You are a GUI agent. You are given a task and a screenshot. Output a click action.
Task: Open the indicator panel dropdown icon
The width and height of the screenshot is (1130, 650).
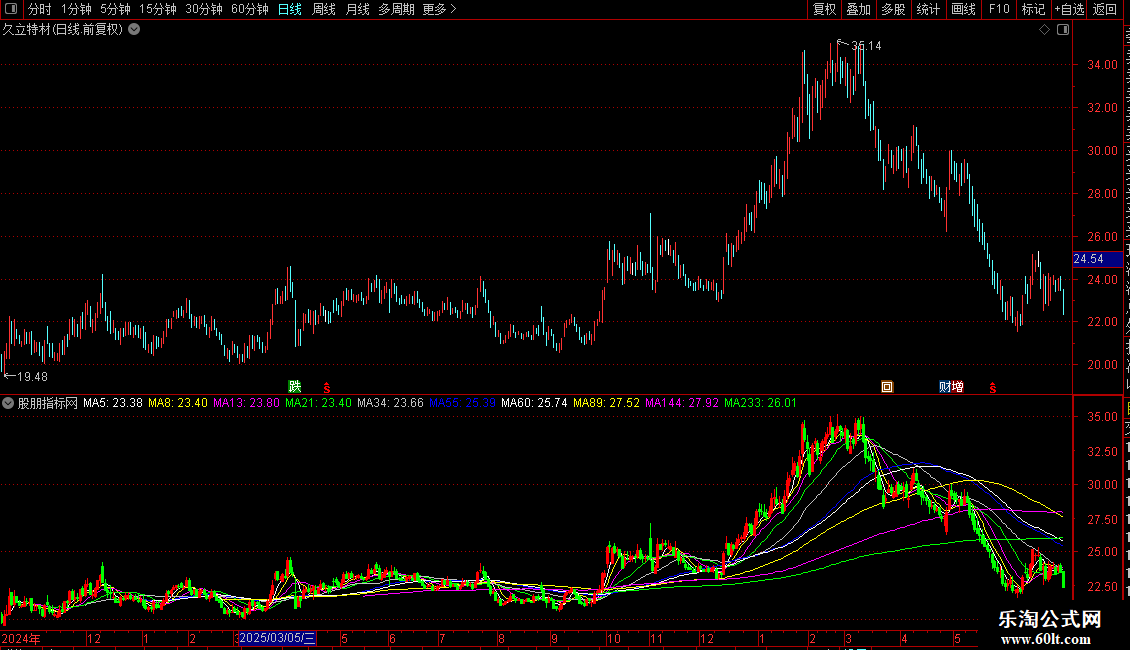coord(8,404)
